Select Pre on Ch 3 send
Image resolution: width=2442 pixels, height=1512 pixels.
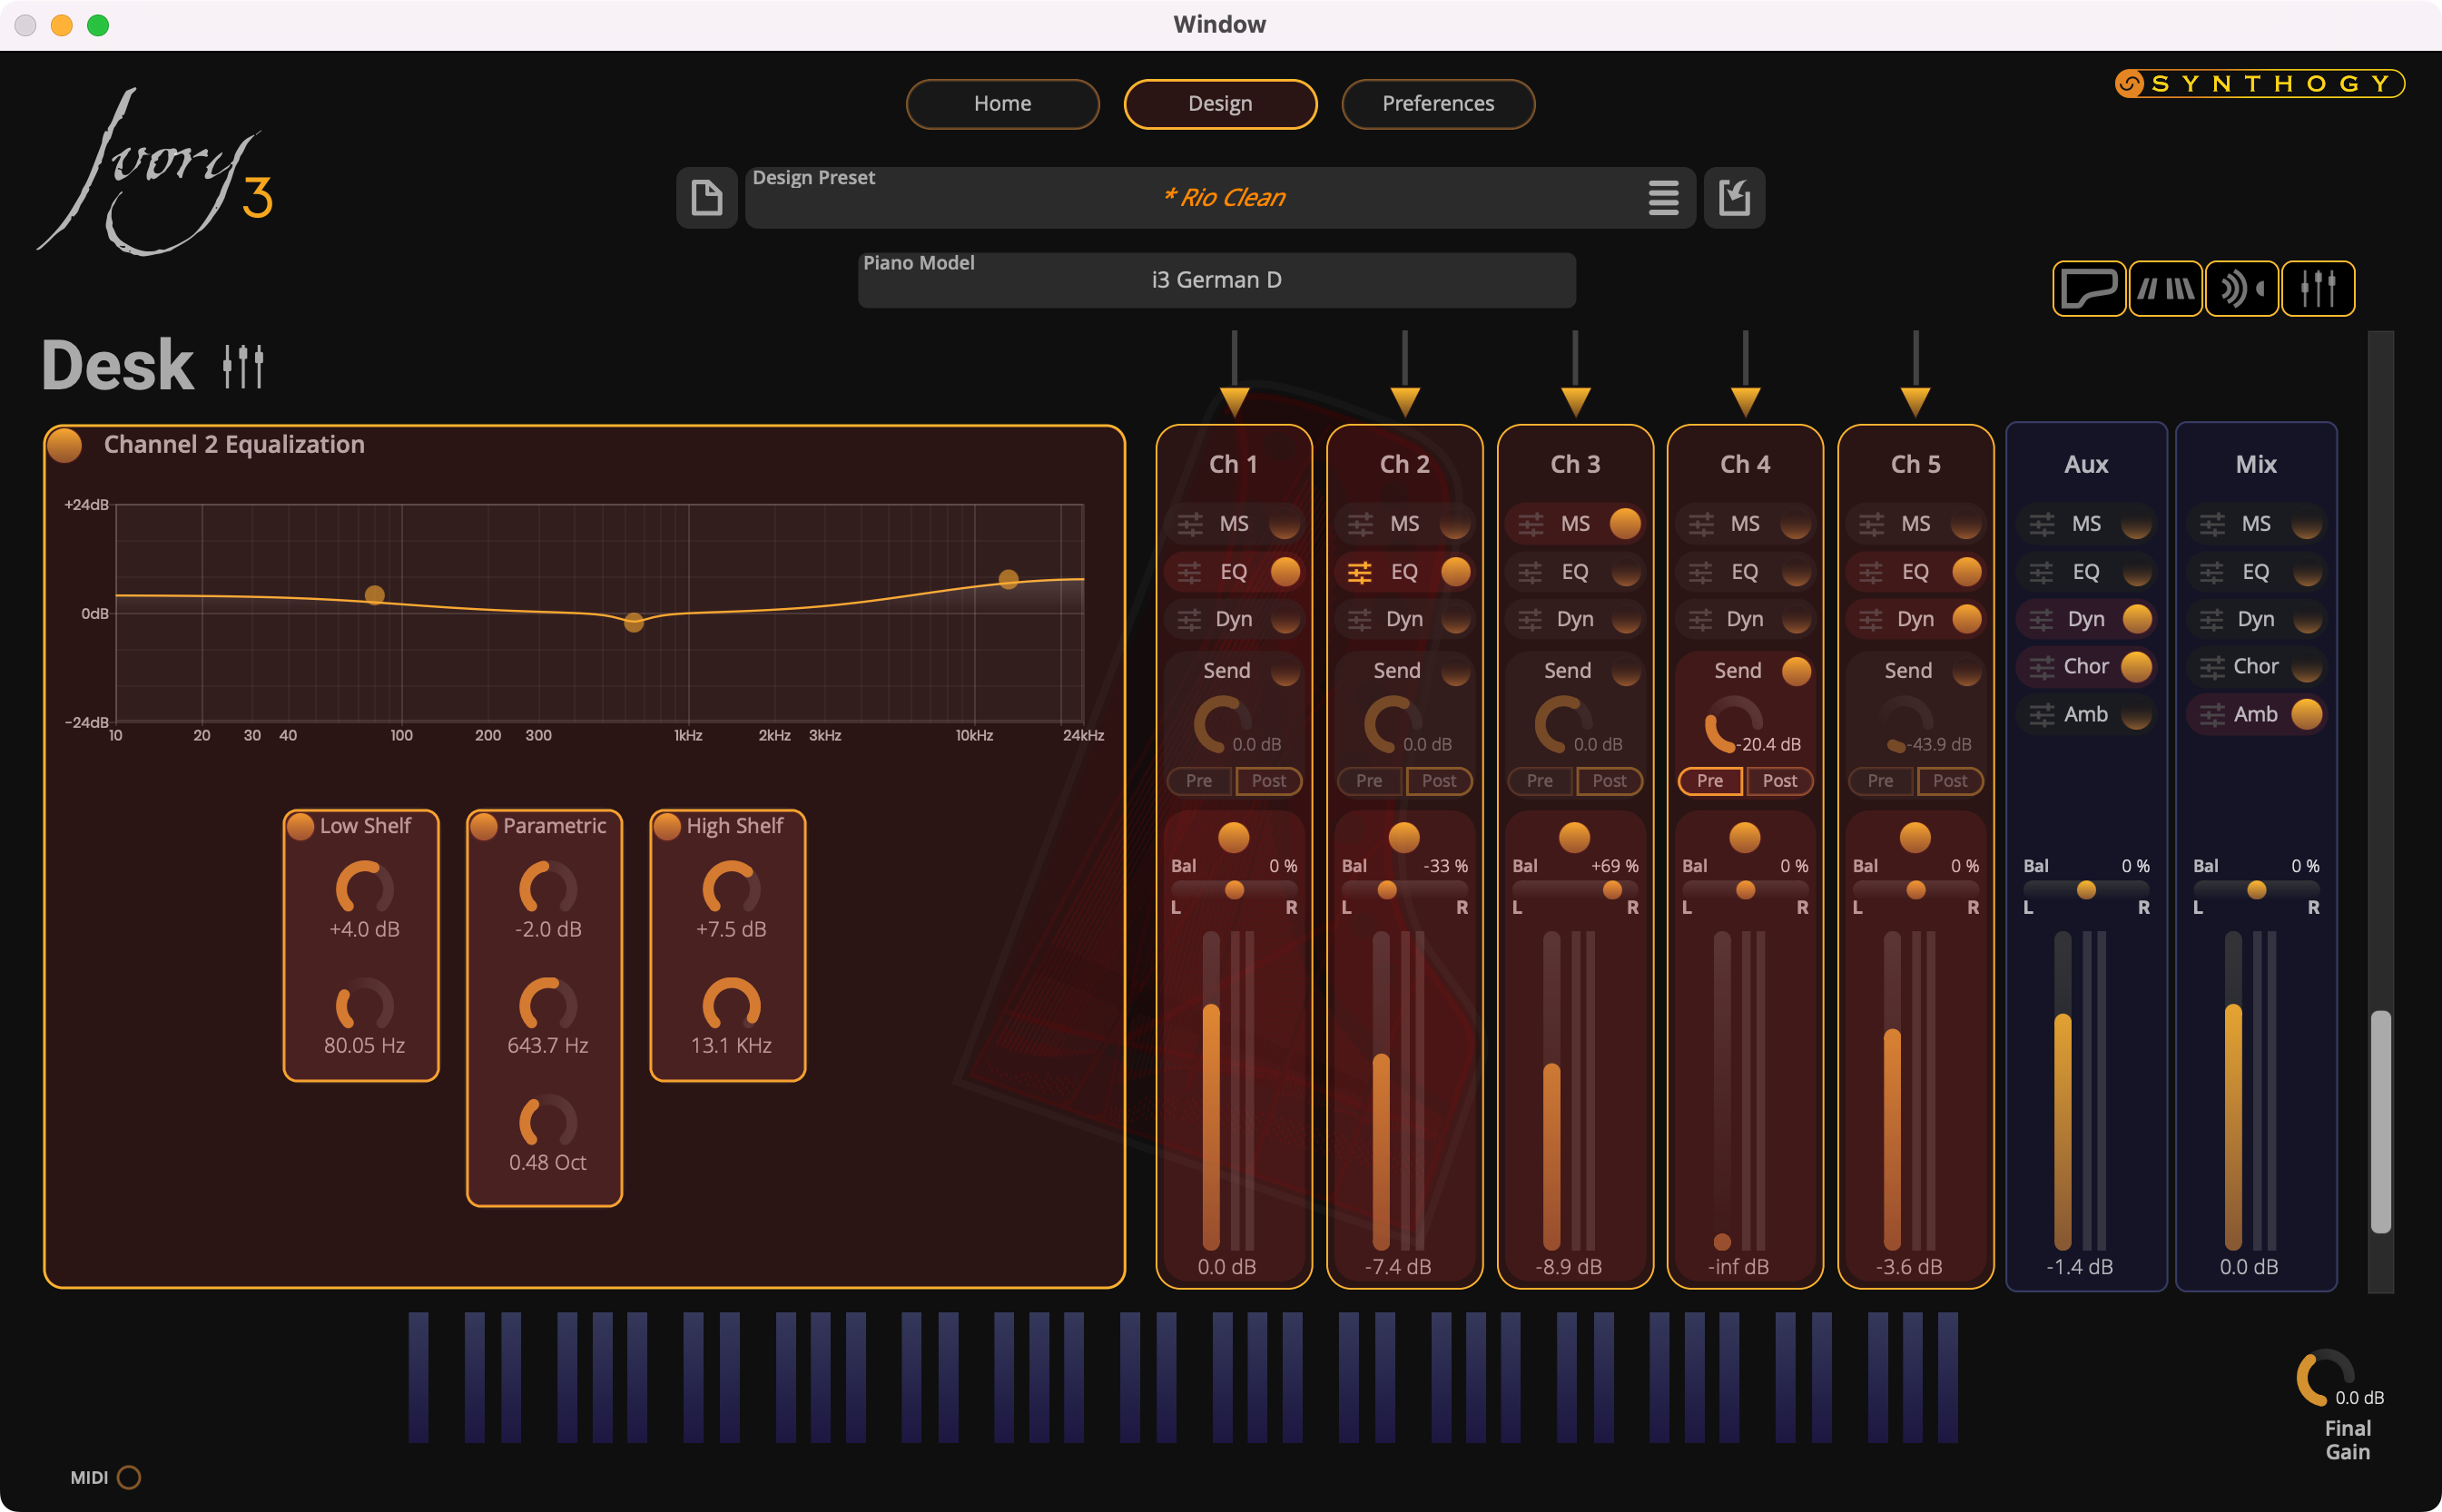click(1540, 781)
